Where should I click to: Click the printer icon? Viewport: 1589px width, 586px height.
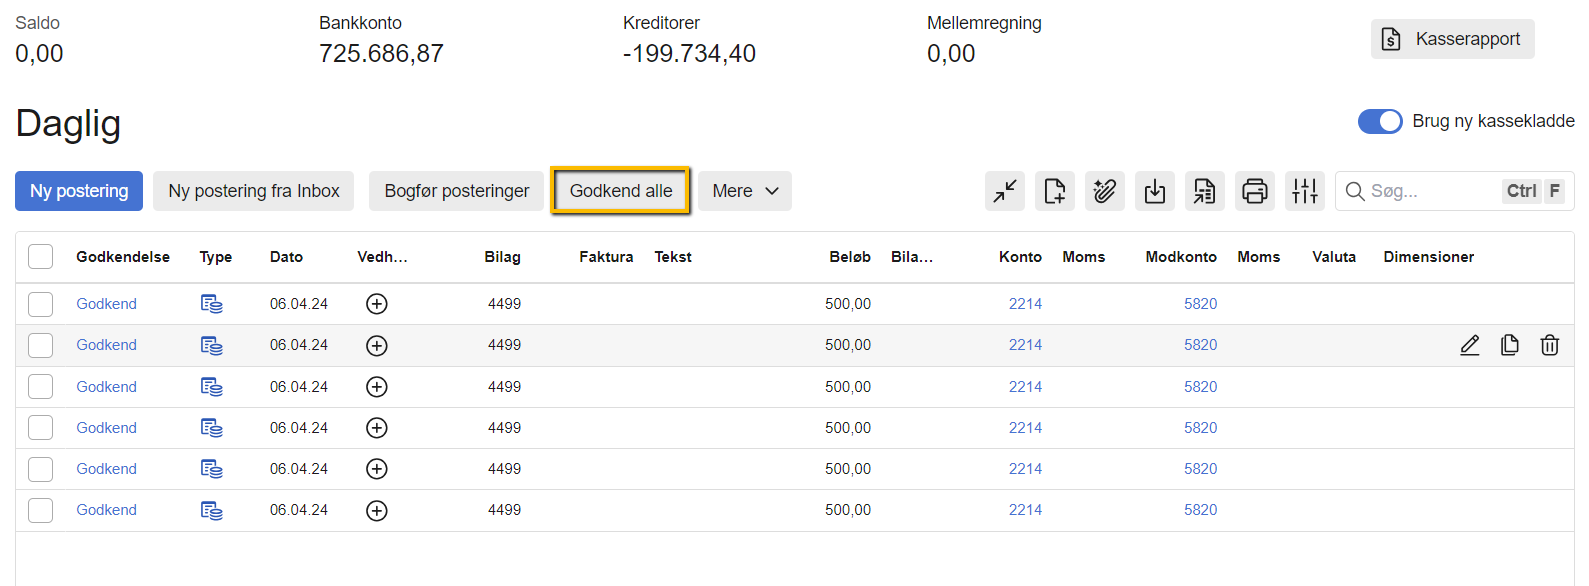[1254, 191]
